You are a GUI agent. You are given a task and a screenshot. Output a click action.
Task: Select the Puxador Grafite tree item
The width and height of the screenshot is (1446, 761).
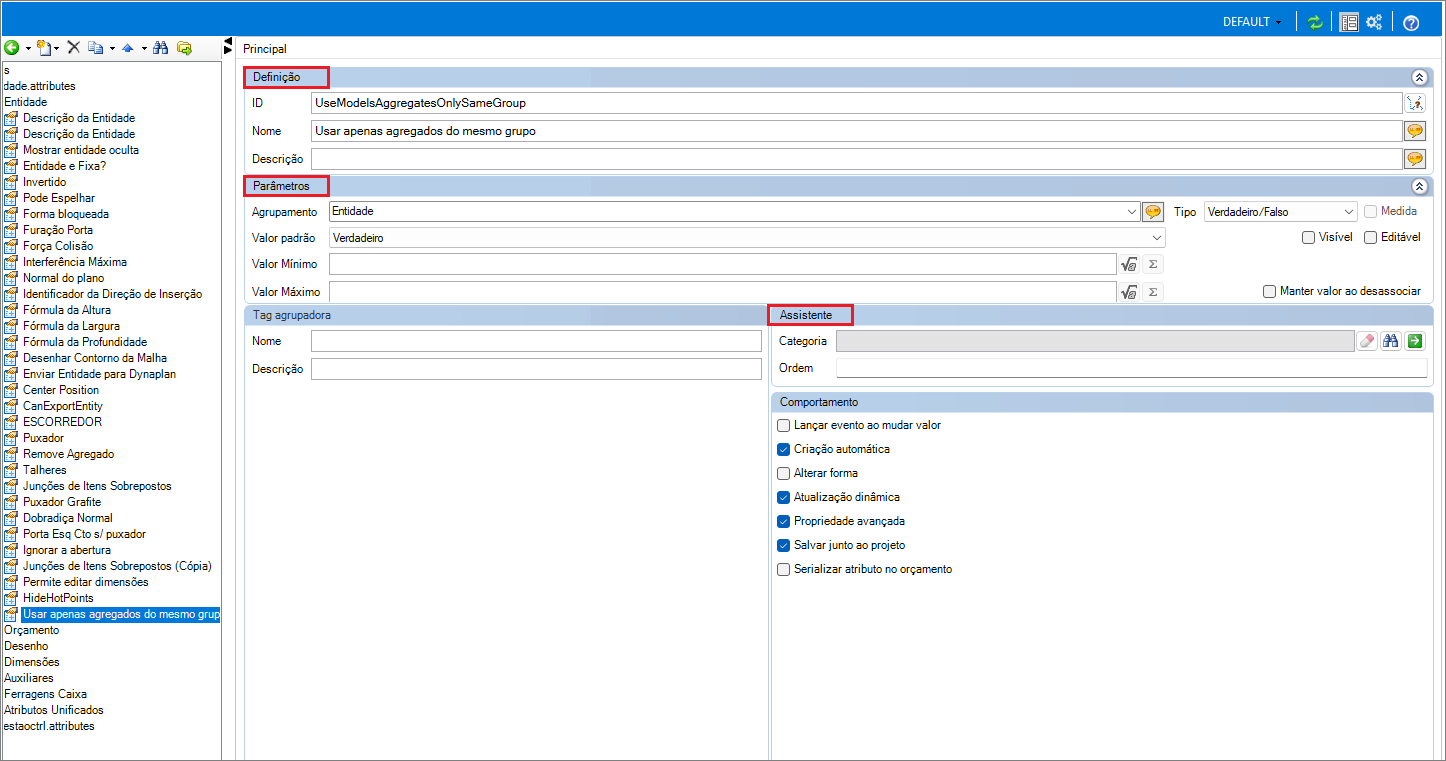[x=62, y=502]
